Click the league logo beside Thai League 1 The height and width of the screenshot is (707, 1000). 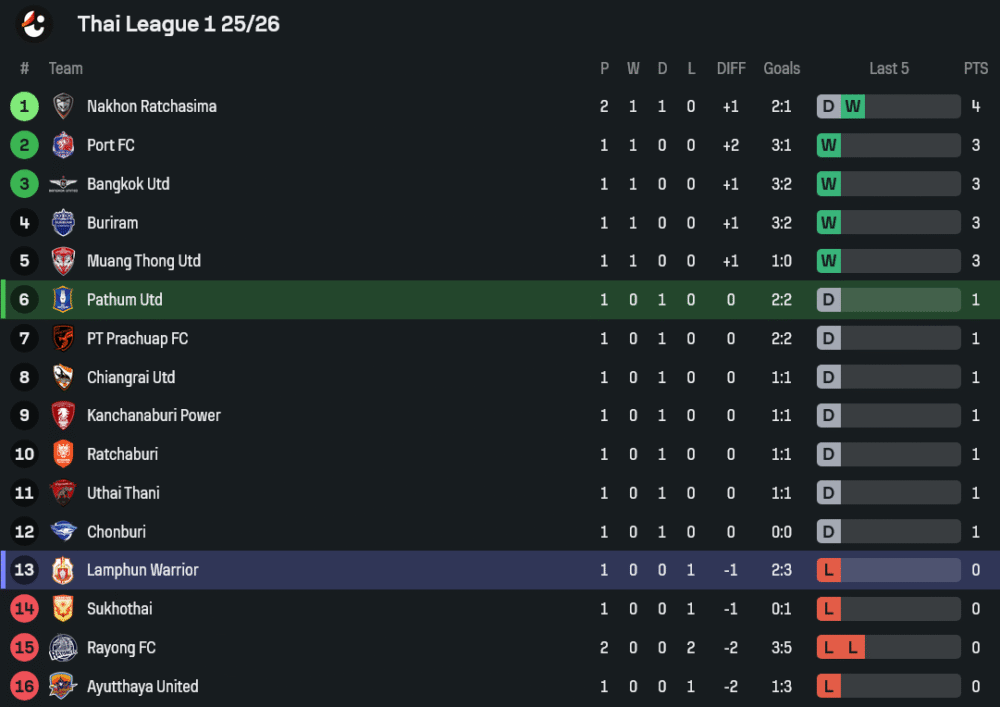(x=35, y=24)
